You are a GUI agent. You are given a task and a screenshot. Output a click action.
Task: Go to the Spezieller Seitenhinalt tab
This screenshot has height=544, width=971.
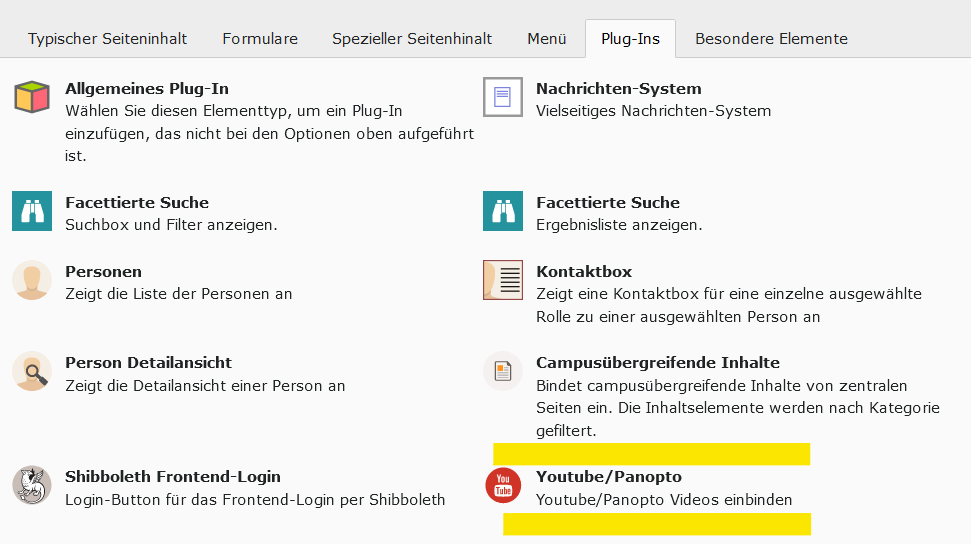point(412,39)
